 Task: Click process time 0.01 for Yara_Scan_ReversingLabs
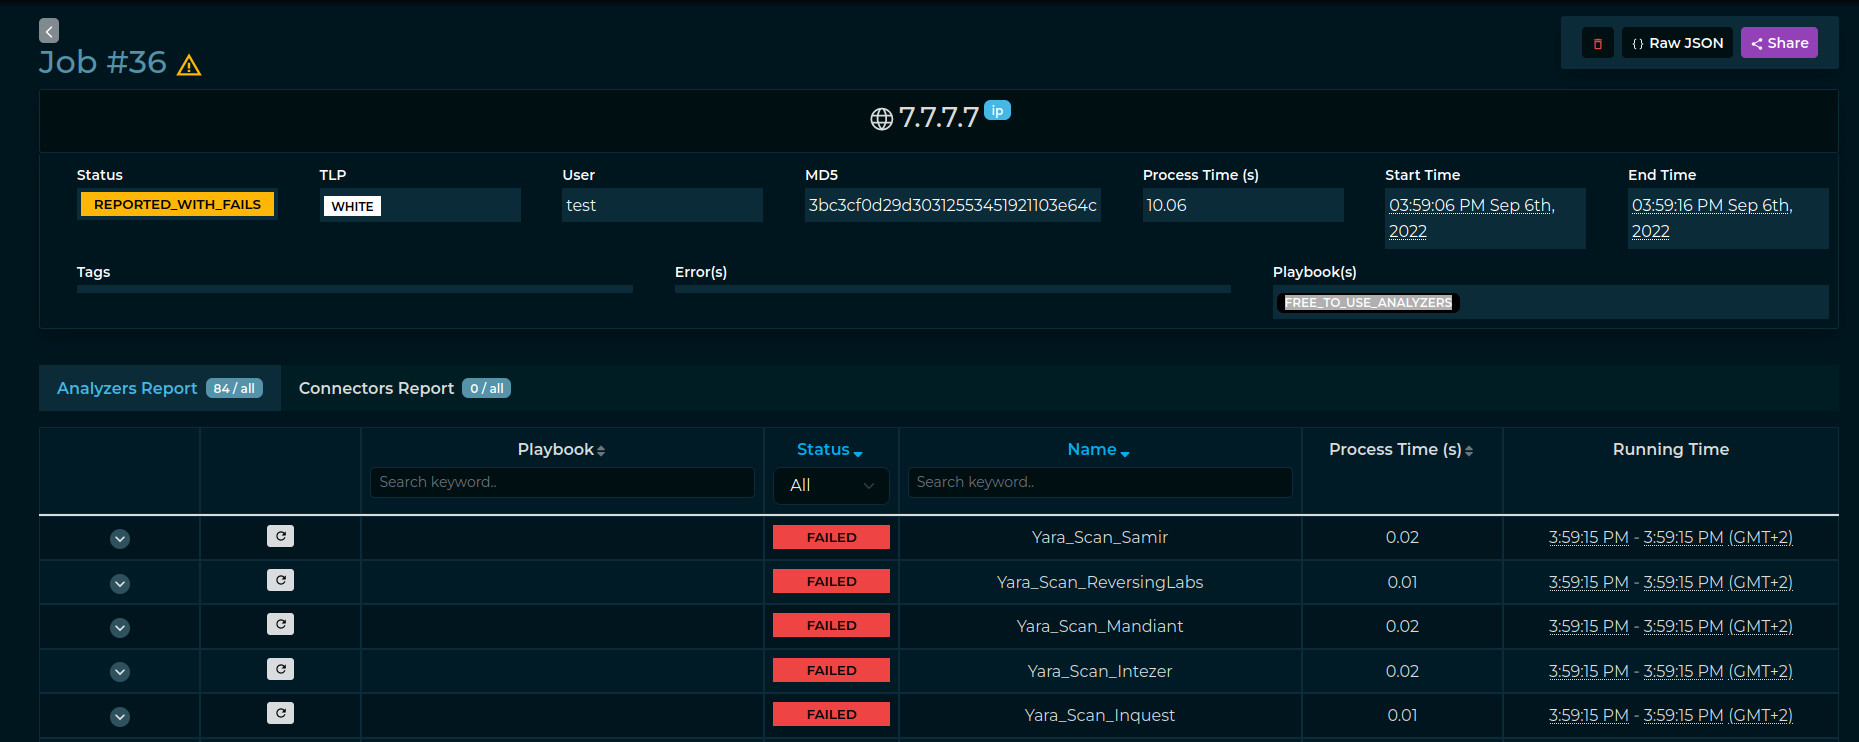coord(1402,582)
